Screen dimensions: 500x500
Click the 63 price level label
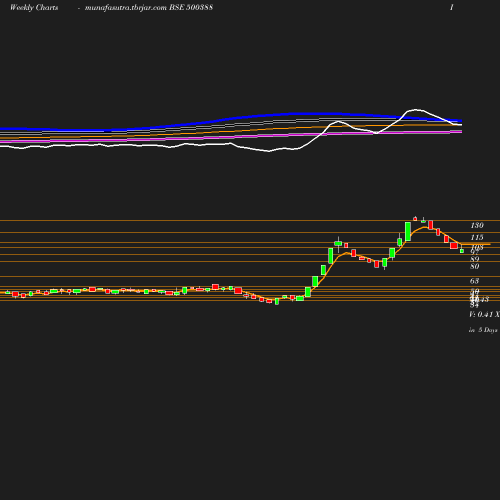pyautogui.click(x=475, y=281)
